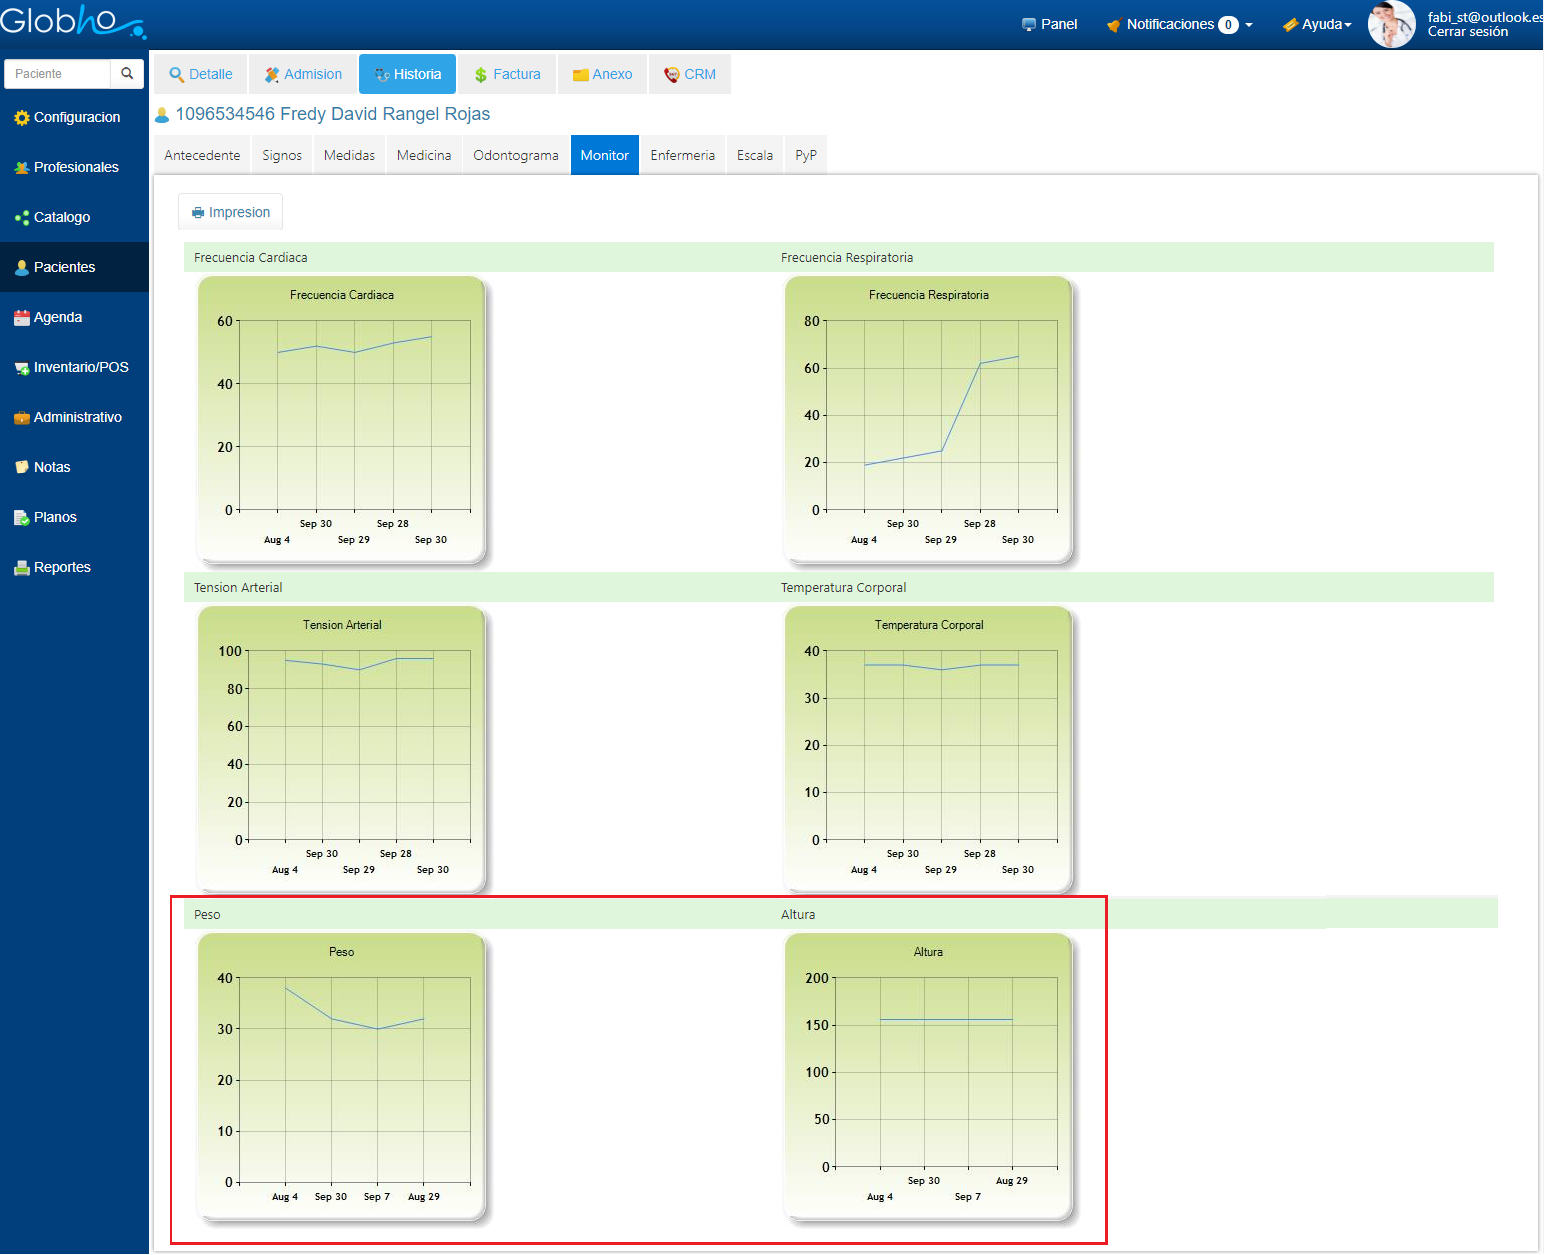The height and width of the screenshot is (1255, 1545).
Task: Click the patient icon beside Fredy David name
Action: pos(162,115)
